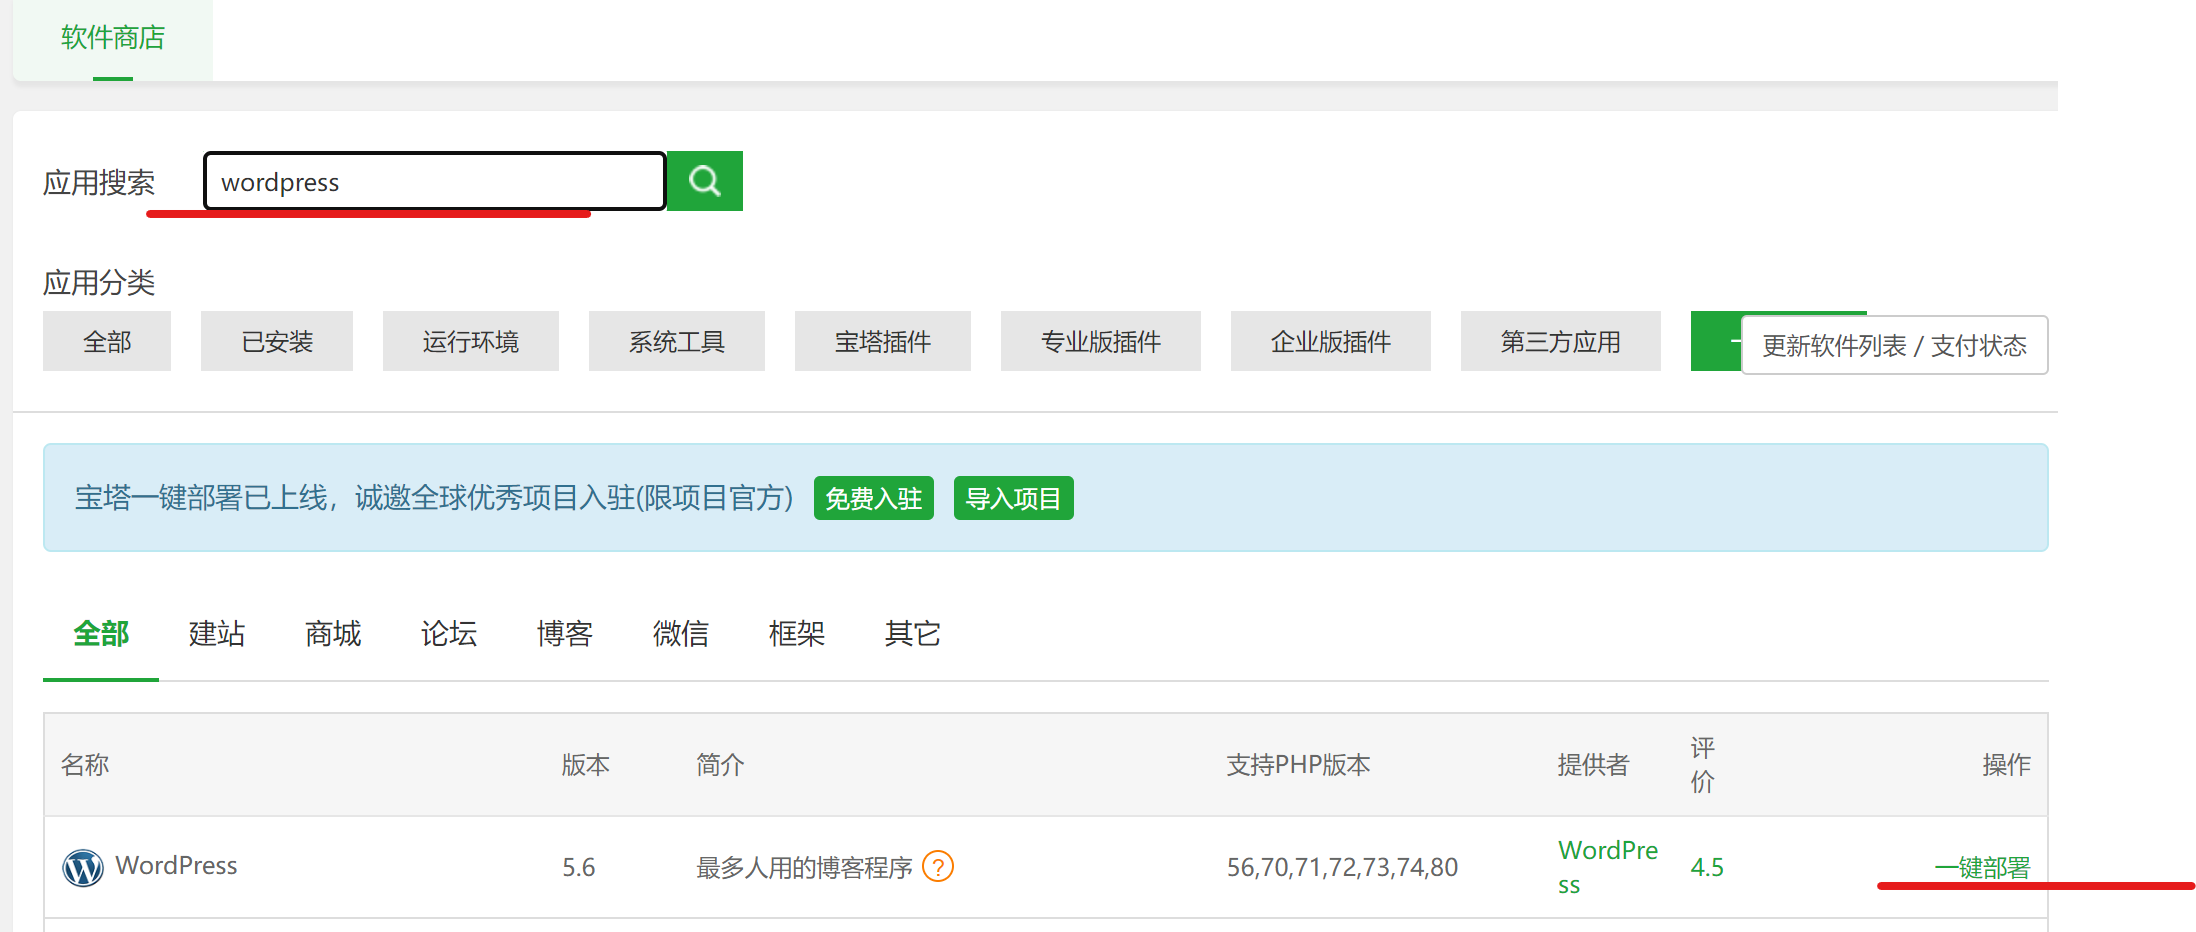Click the 导入项目 button
The height and width of the screenshot is (932, 2196).
[x=1013, y=498]
